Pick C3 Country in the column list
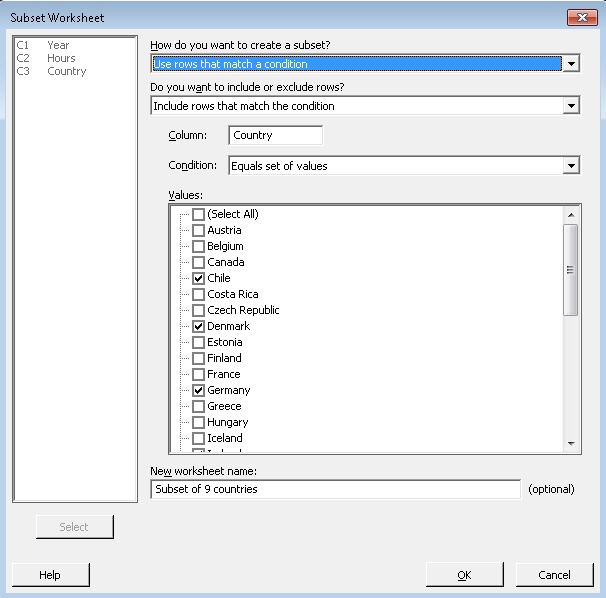This screenshot has width=606, height=598. tap(66, 71)
